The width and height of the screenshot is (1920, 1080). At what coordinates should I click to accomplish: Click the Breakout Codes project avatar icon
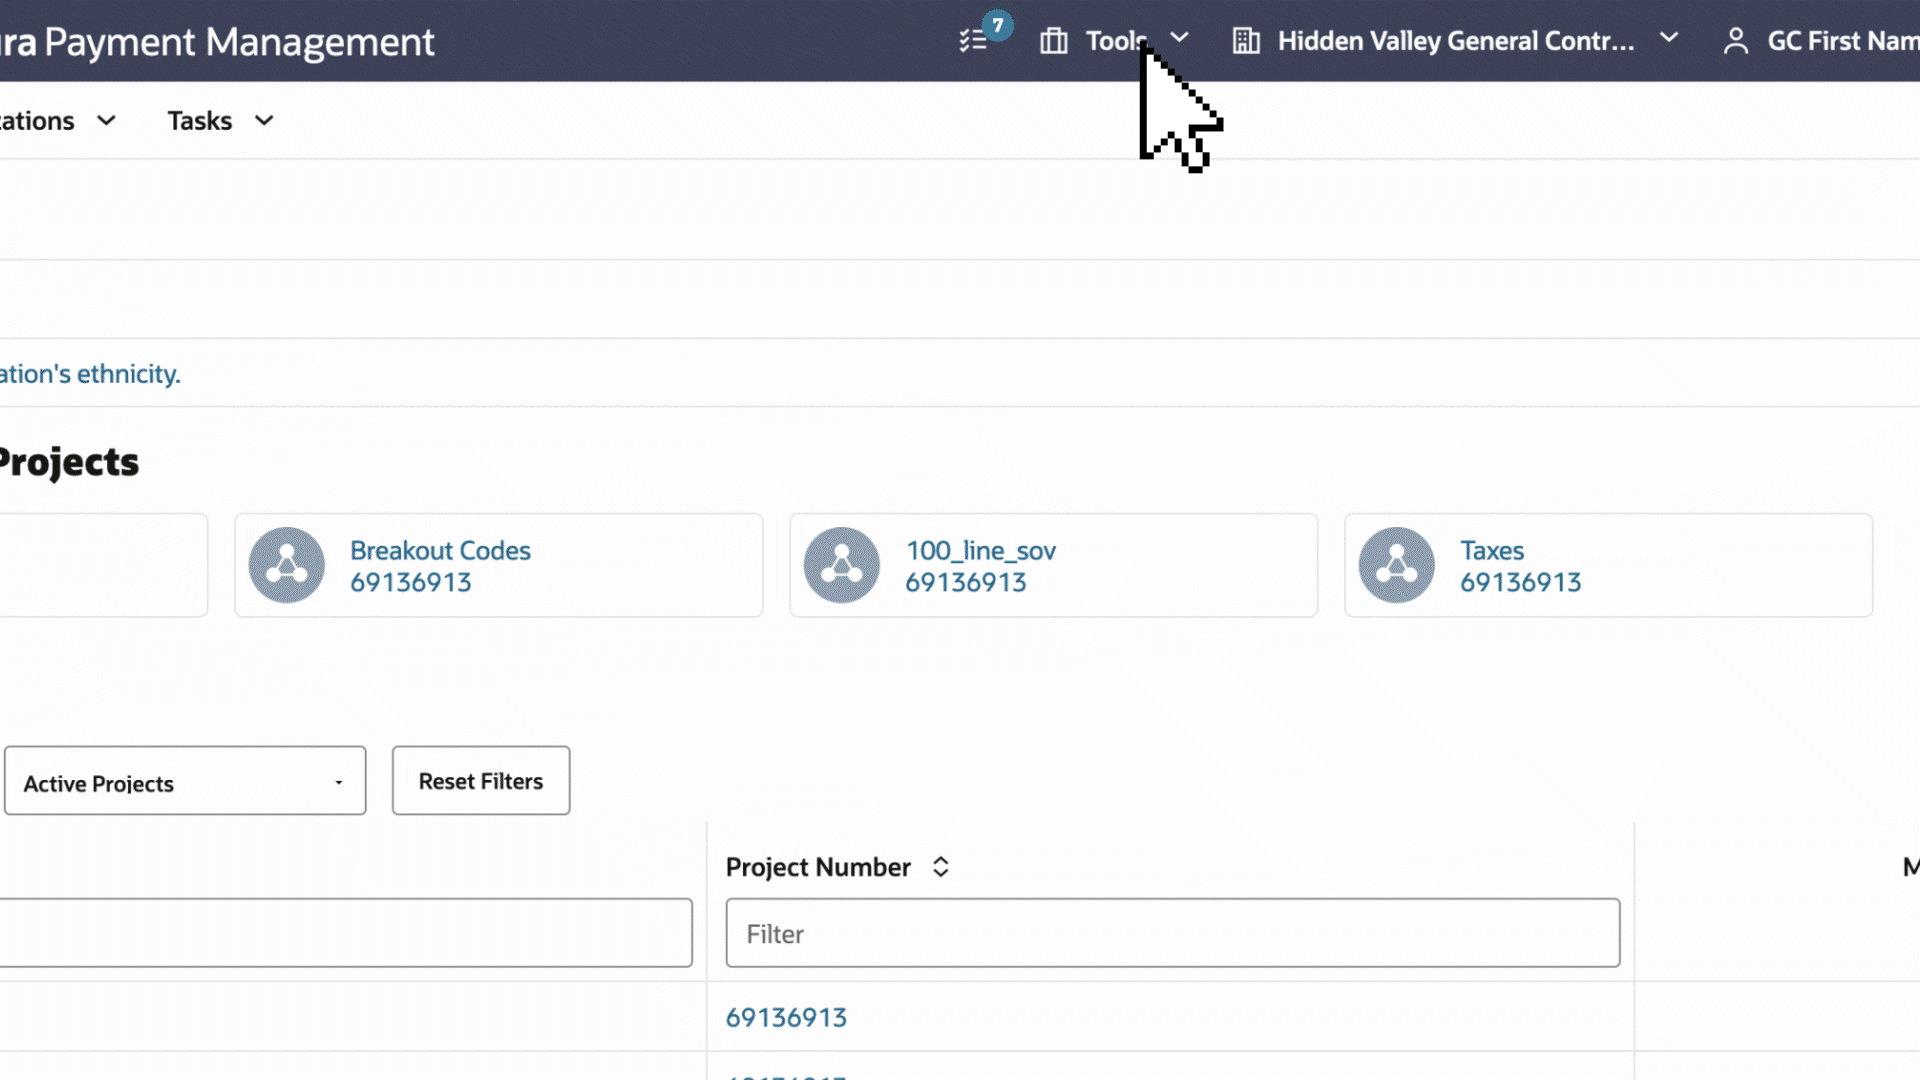[x=287, y=565]
